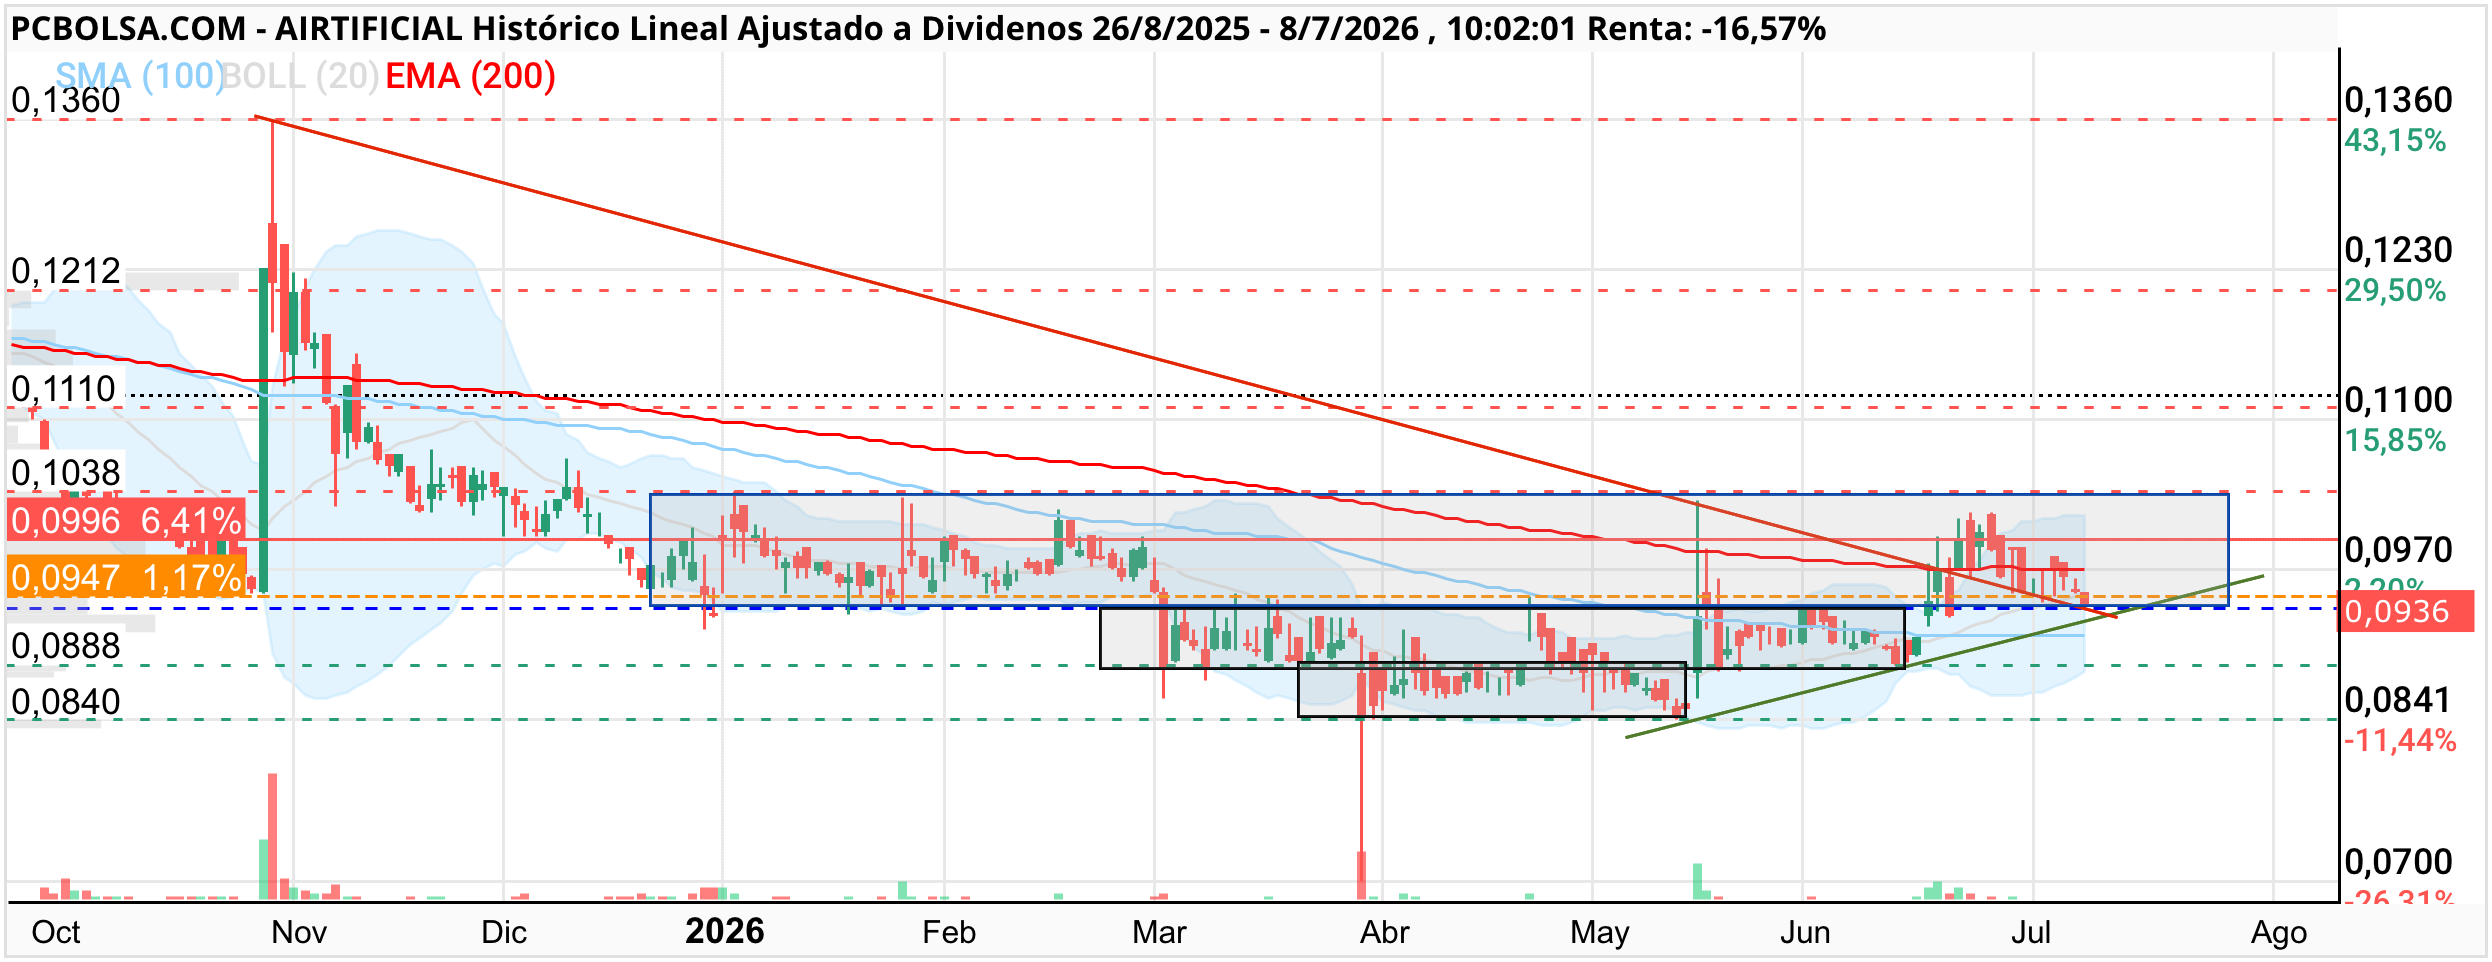Click the 29,50% percentage label
Screen dimensions: 2492x962
[2395, 290]
